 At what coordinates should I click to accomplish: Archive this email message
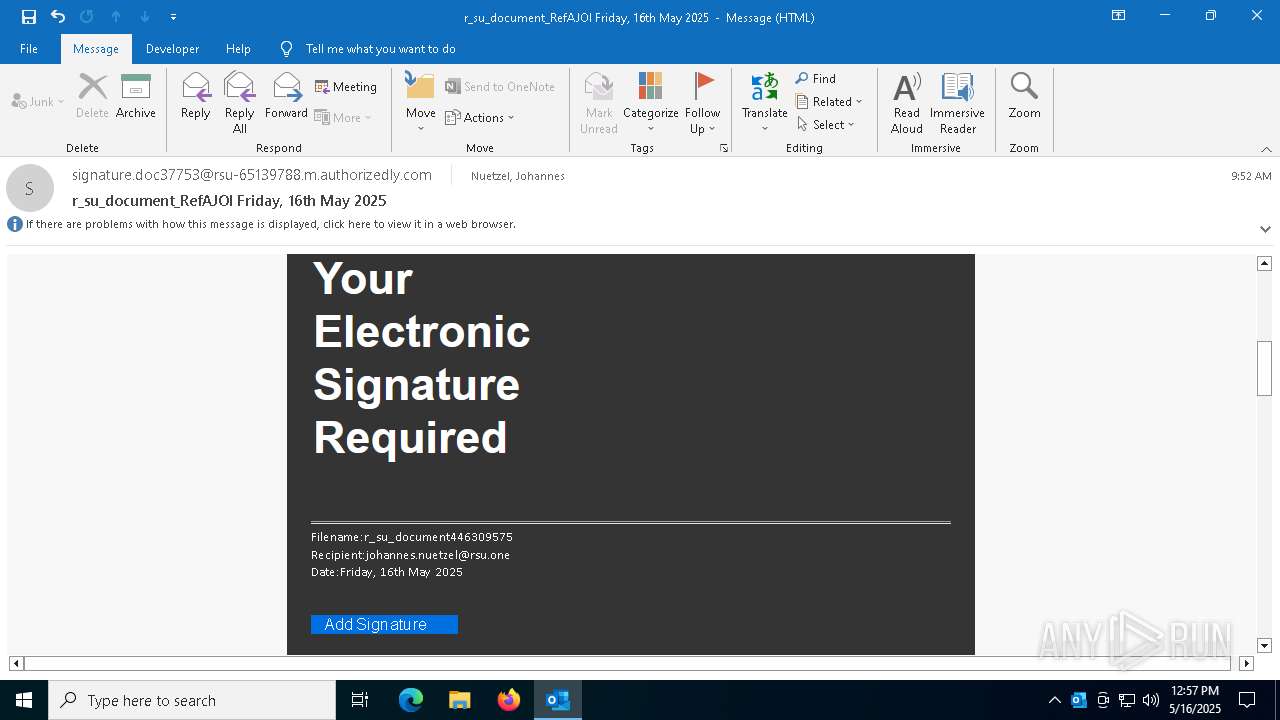click(x=136, y=97)
